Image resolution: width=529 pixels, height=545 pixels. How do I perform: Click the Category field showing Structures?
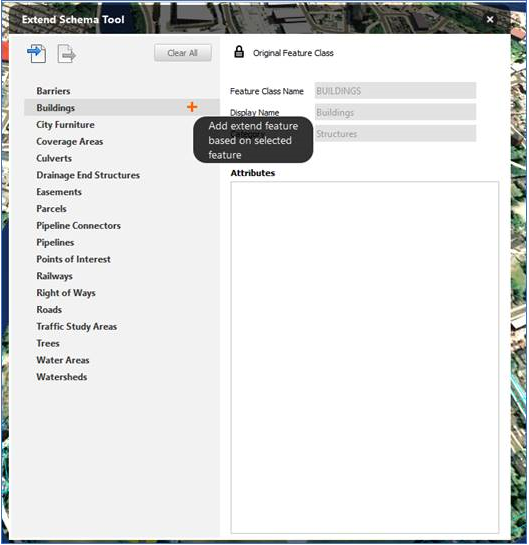pyautogui.click(x=395, y=134)
